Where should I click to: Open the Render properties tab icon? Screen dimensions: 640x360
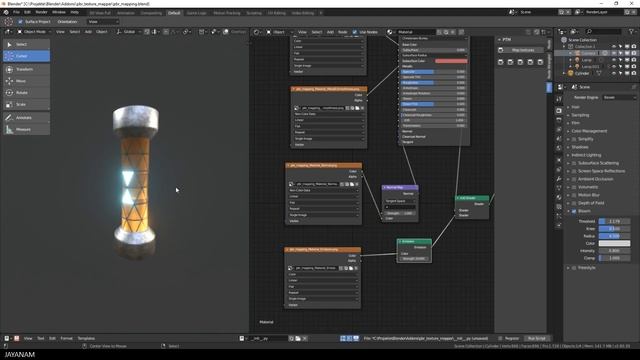(x=559, y=111)
